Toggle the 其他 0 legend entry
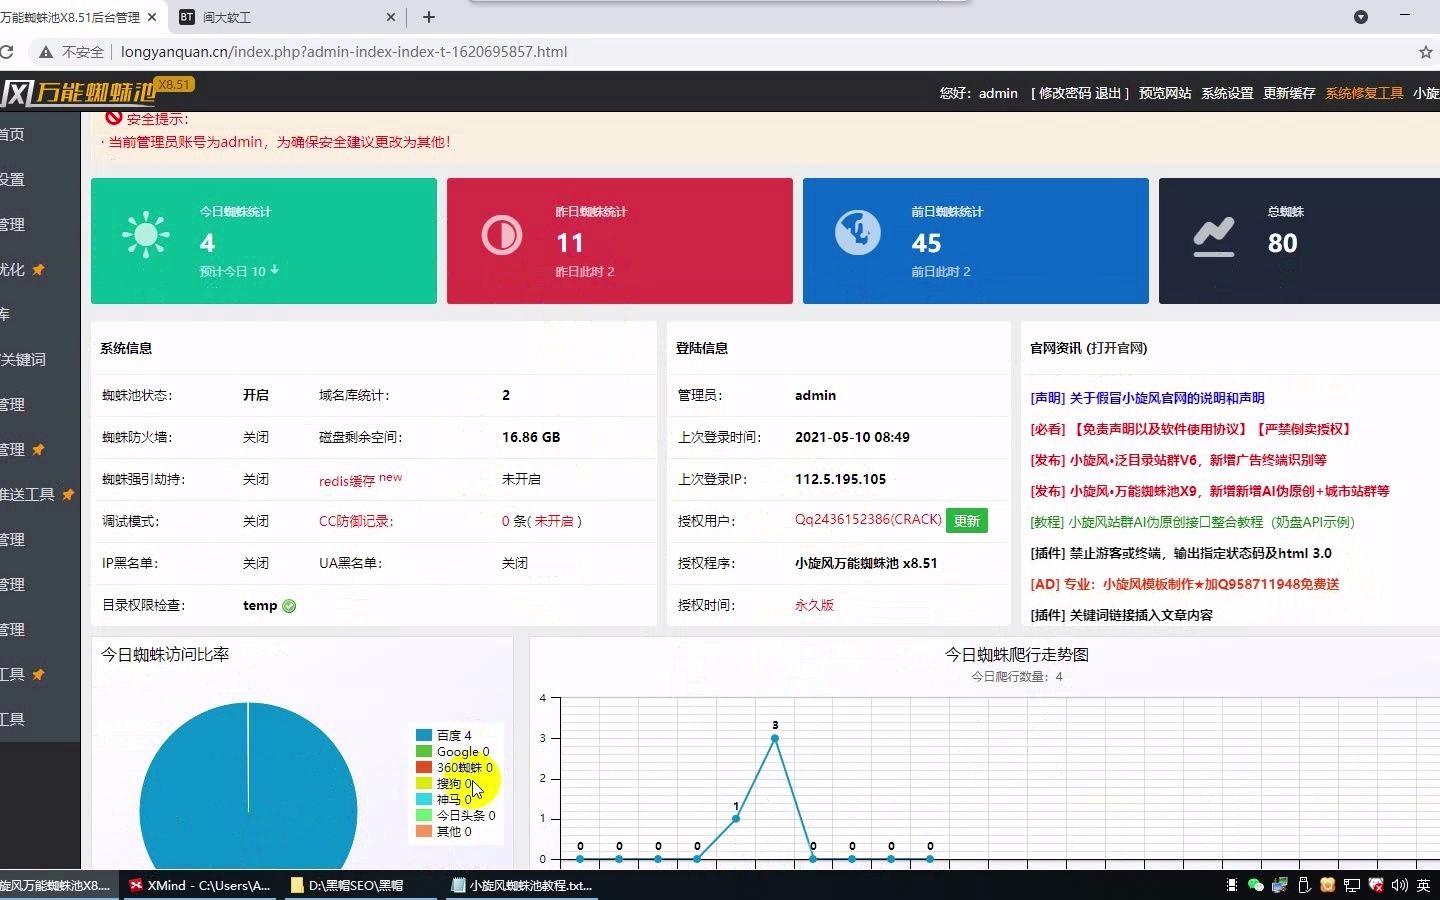 point(444,831)
